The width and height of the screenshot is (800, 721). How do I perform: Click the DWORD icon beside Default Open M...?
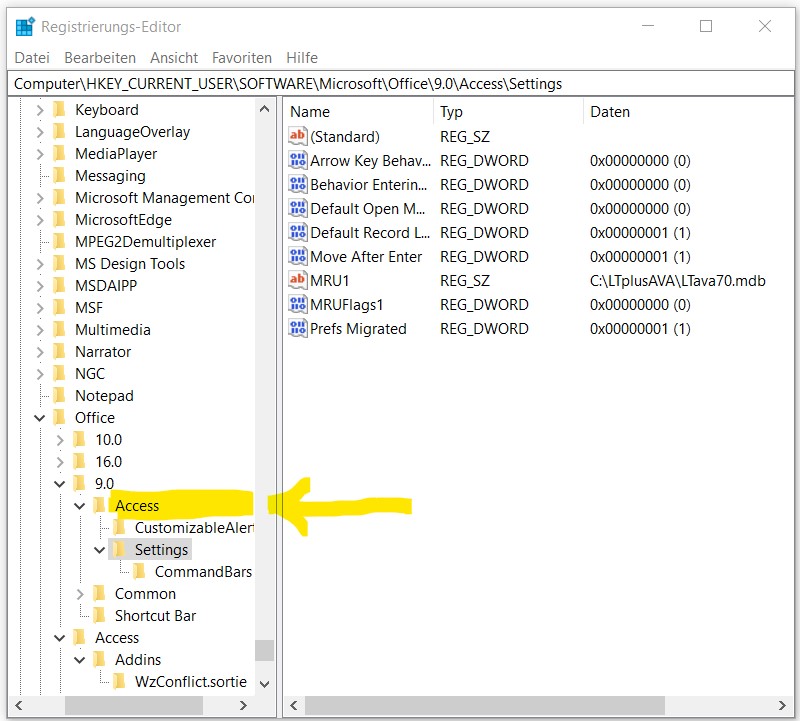(x=297, y=208)
